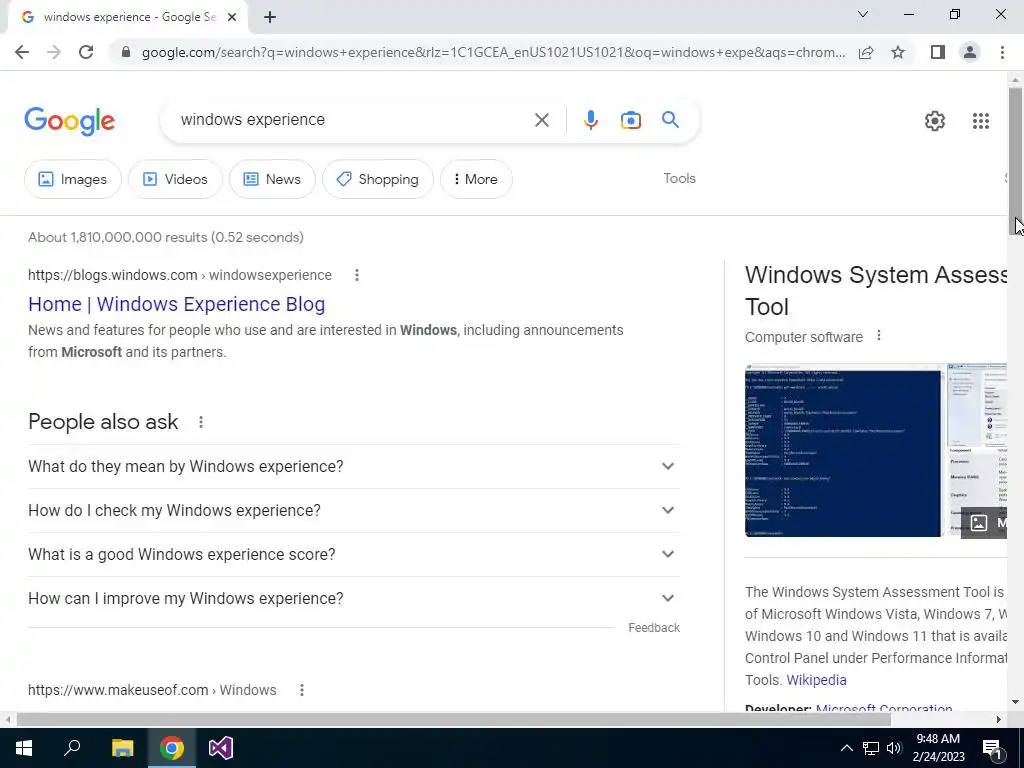The width and height of the screenshot is (1024, 768).
Task: Click the scroll down arrow on vertical bar
Action: point(1015,703)
